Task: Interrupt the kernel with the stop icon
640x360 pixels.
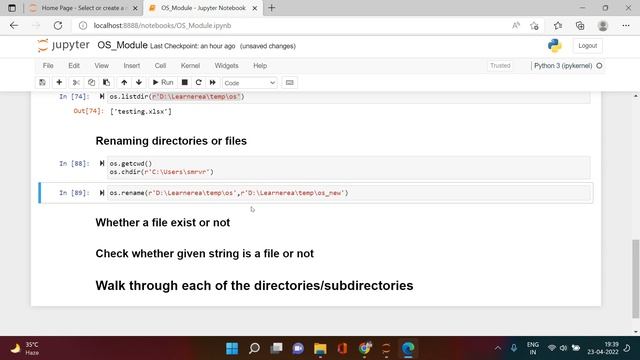Action: click(184, 82)
